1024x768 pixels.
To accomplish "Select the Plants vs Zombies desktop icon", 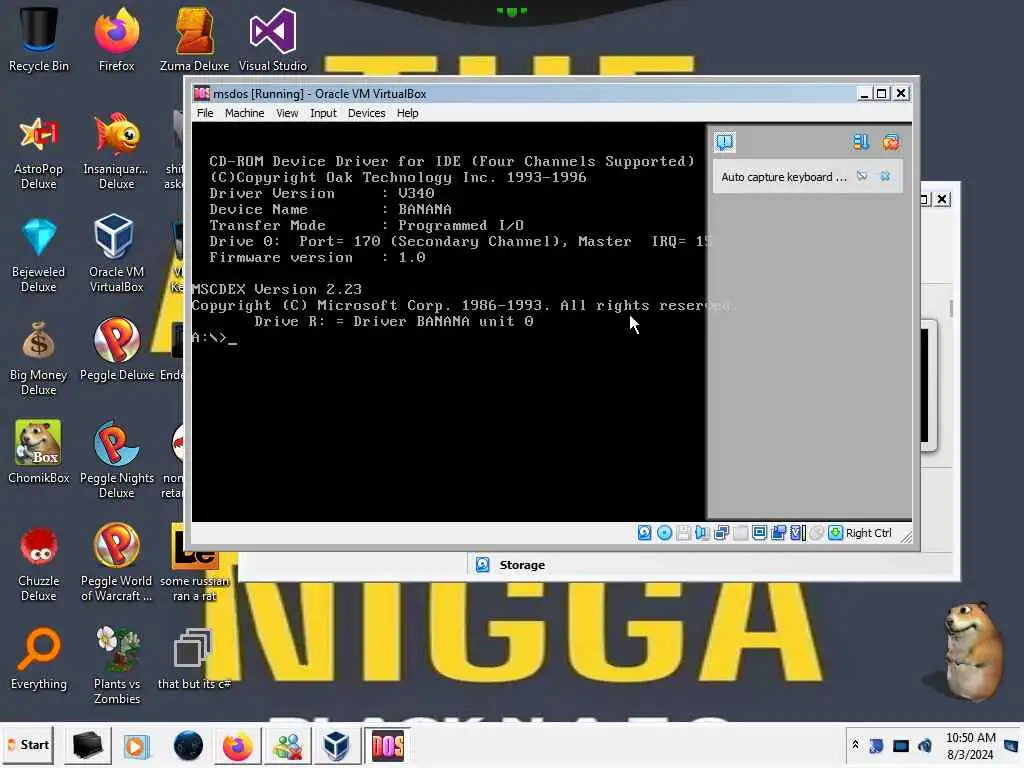I will click(x=116, y=665).
